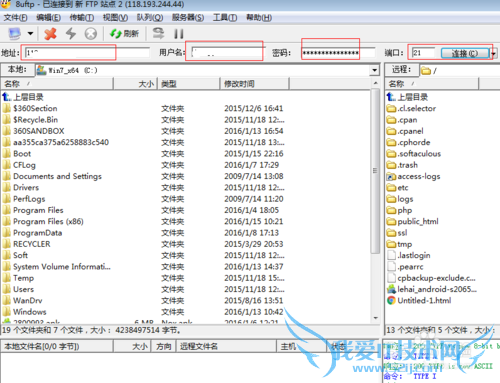Select remote .cl.selector folder icon
The width and height of the screenshot is (500, 383).
coord(391,108)
